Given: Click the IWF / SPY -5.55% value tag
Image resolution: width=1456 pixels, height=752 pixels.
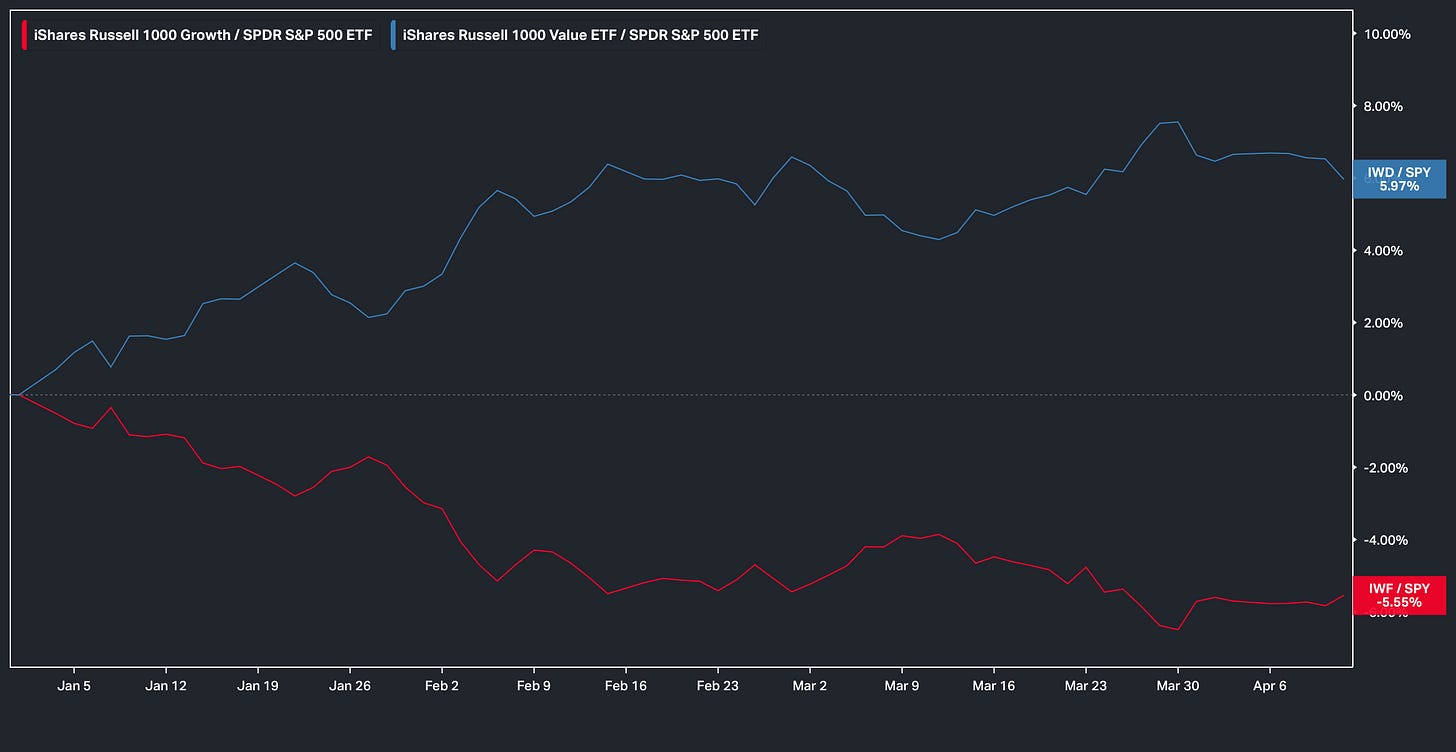Looking at the screenshot, I should click(1399, 596).
